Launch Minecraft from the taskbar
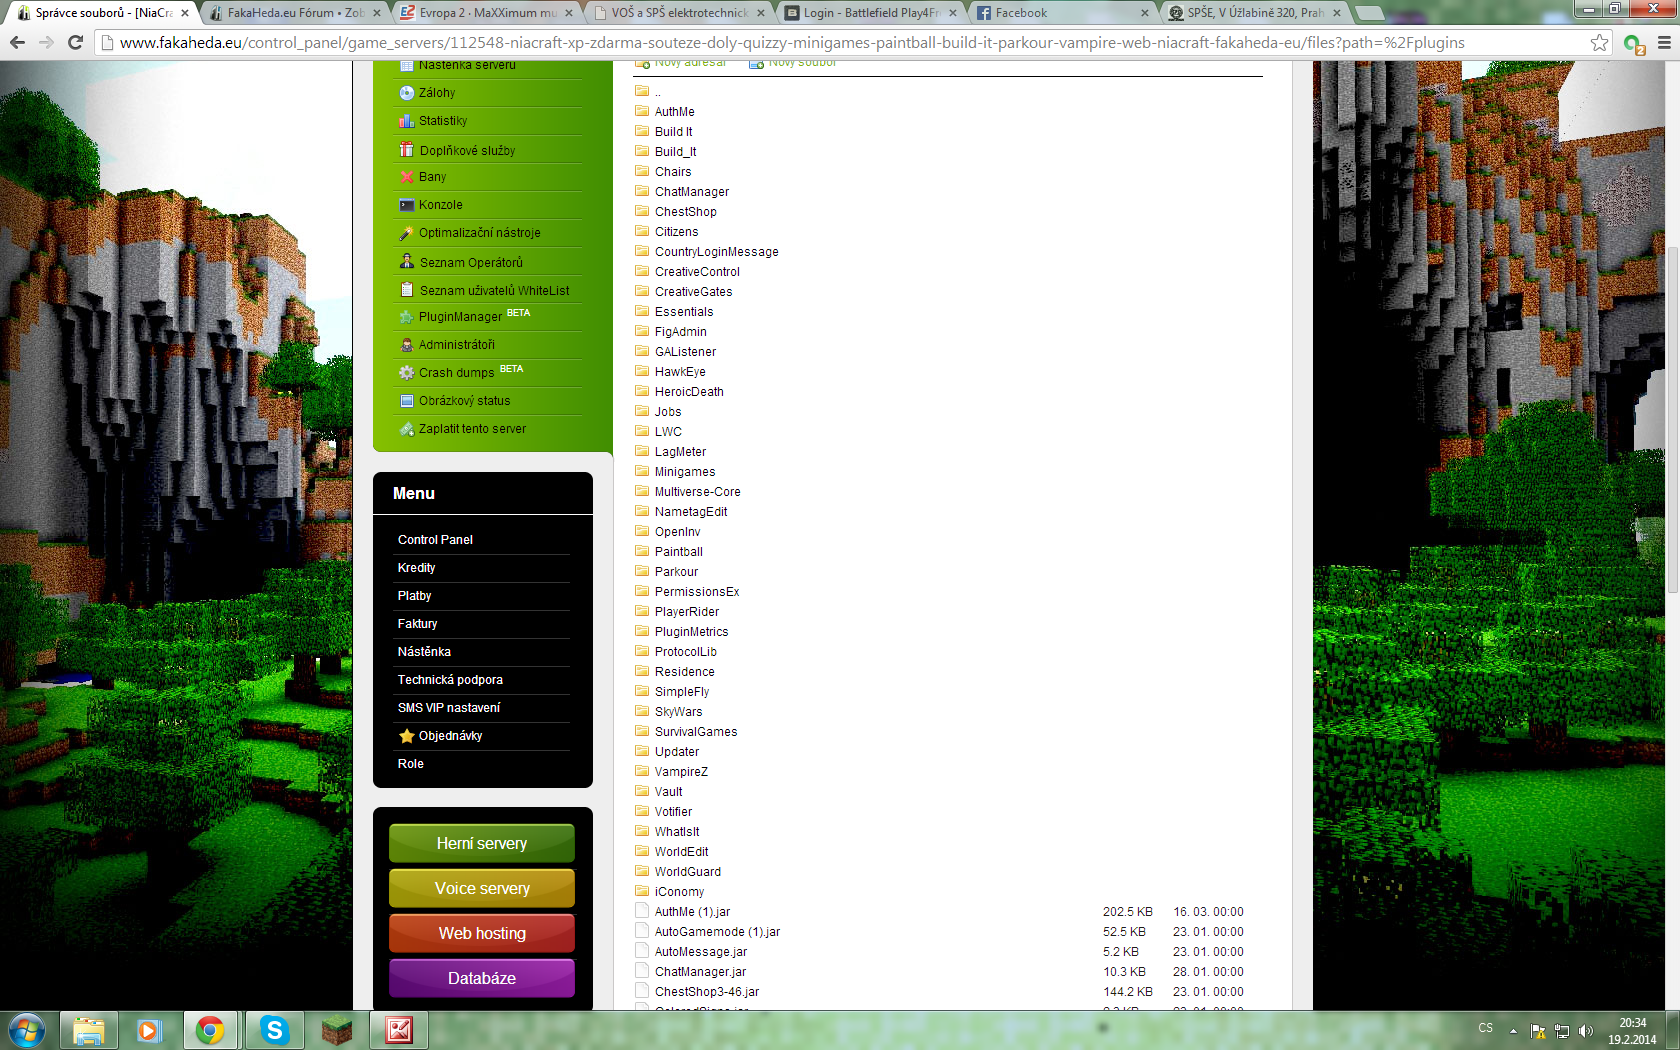The width and height of the screenshot is (1680, 1050). [337, 1030]
